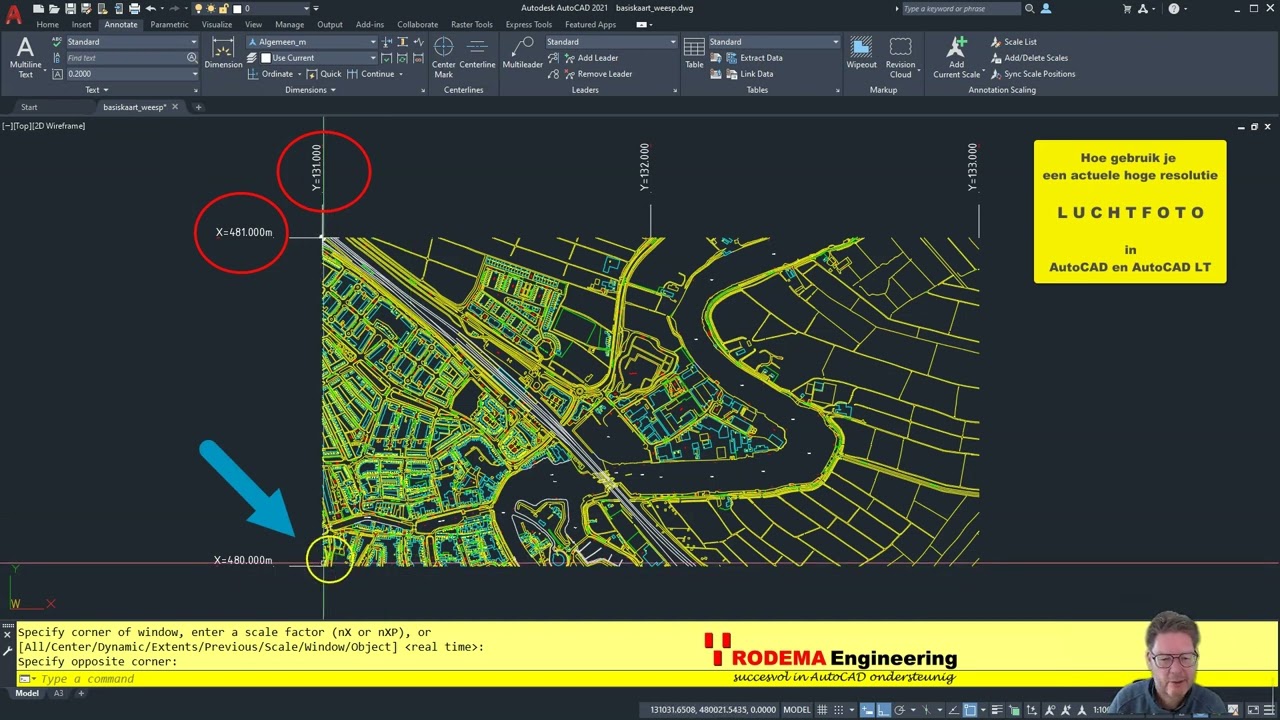The width and height of the screenshot is (1280, 720).
Task: Select the Revision Cloud tool
Action: [x=900, y=58]
